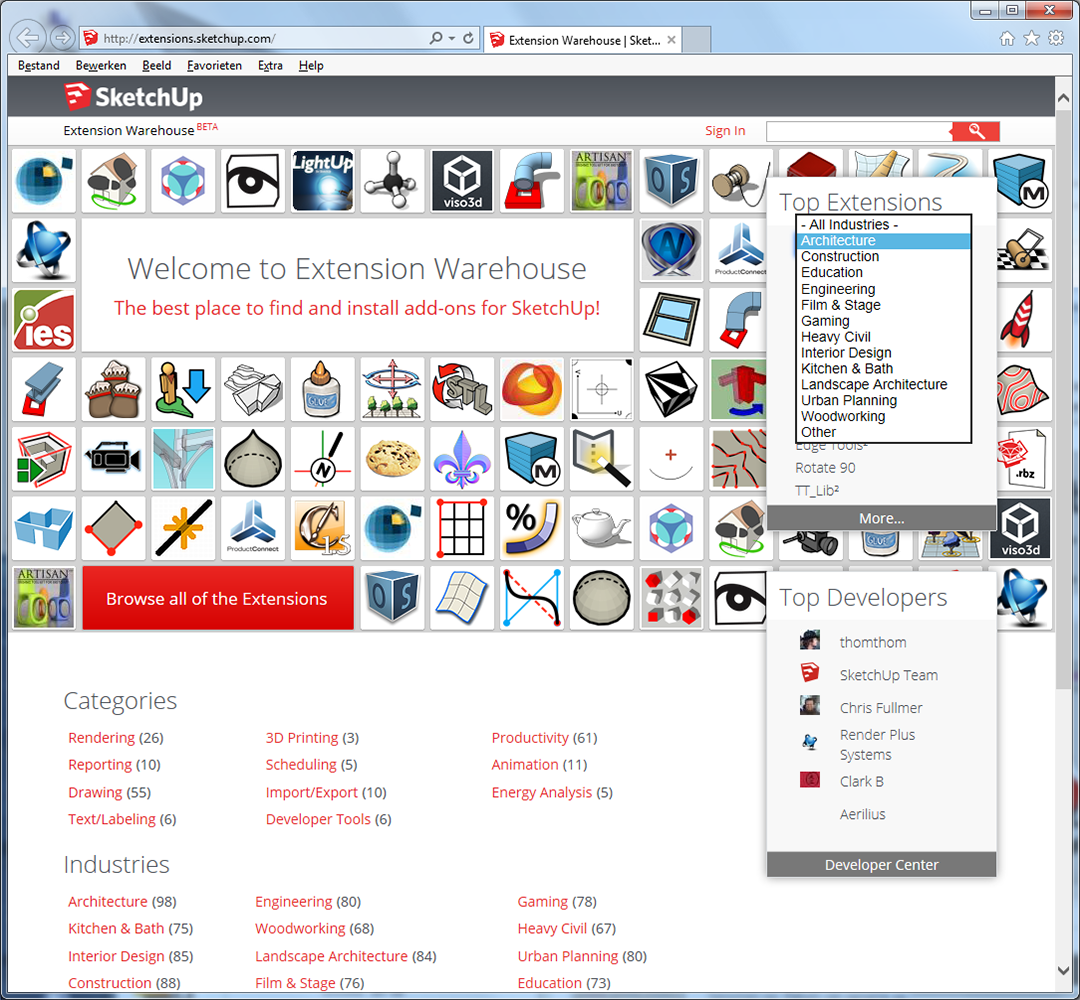Go back with browser back arrow
This screenshot has width=1080, height=1000.
click(28, 38)
